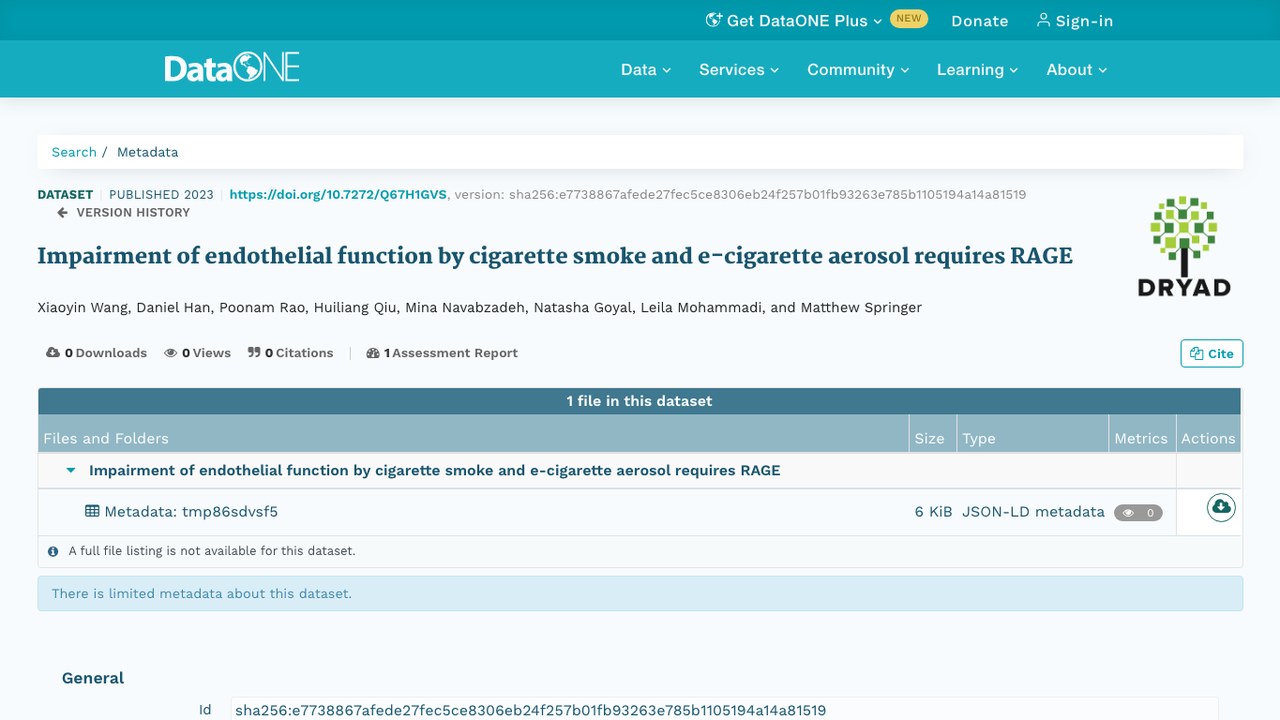Expand the Community menu

(858, 69)
